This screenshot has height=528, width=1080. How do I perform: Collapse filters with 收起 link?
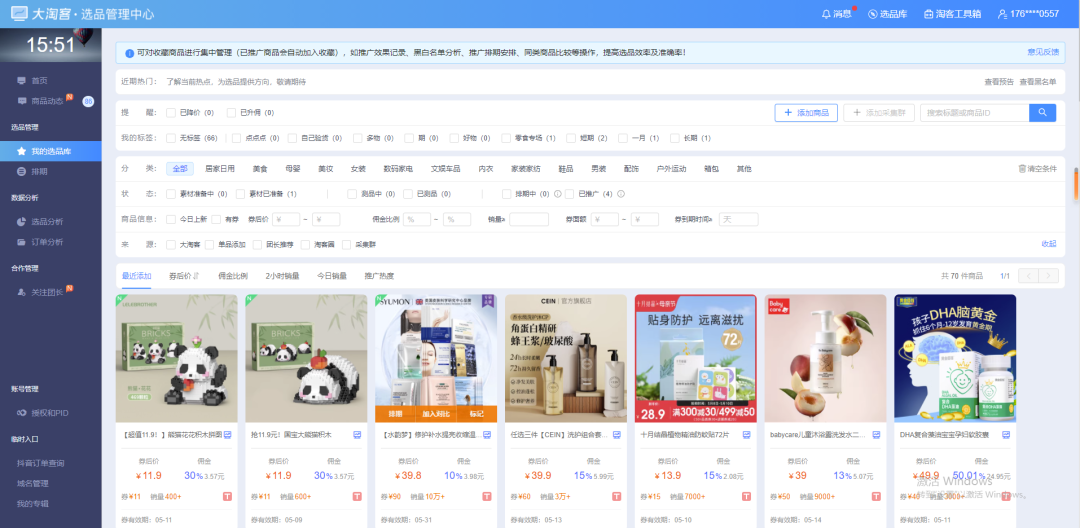coord(1048,244)
